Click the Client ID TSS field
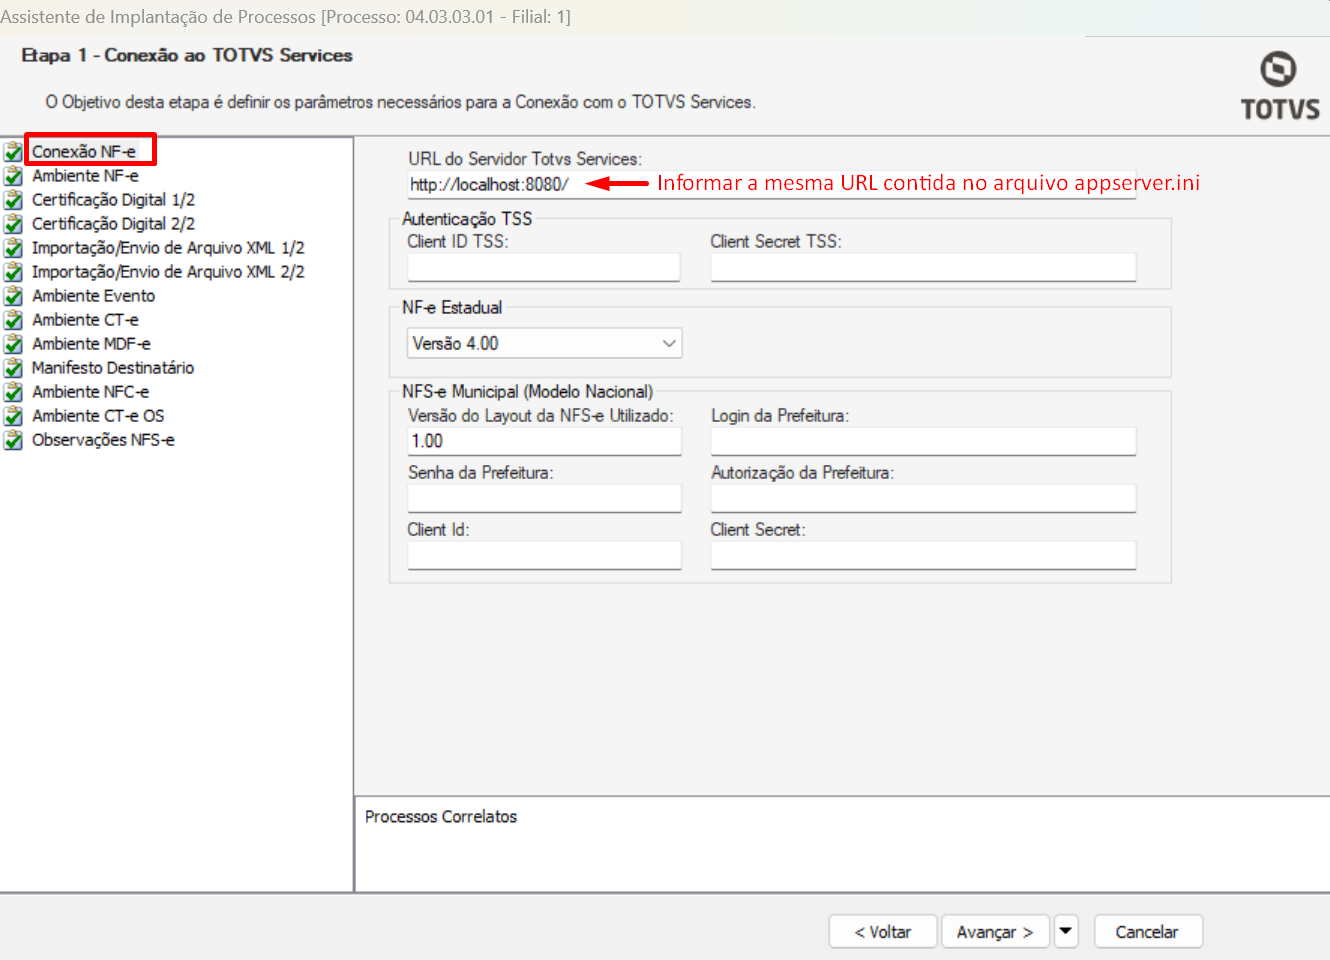This screenshot has height=960, width=1330. point(544,267)
